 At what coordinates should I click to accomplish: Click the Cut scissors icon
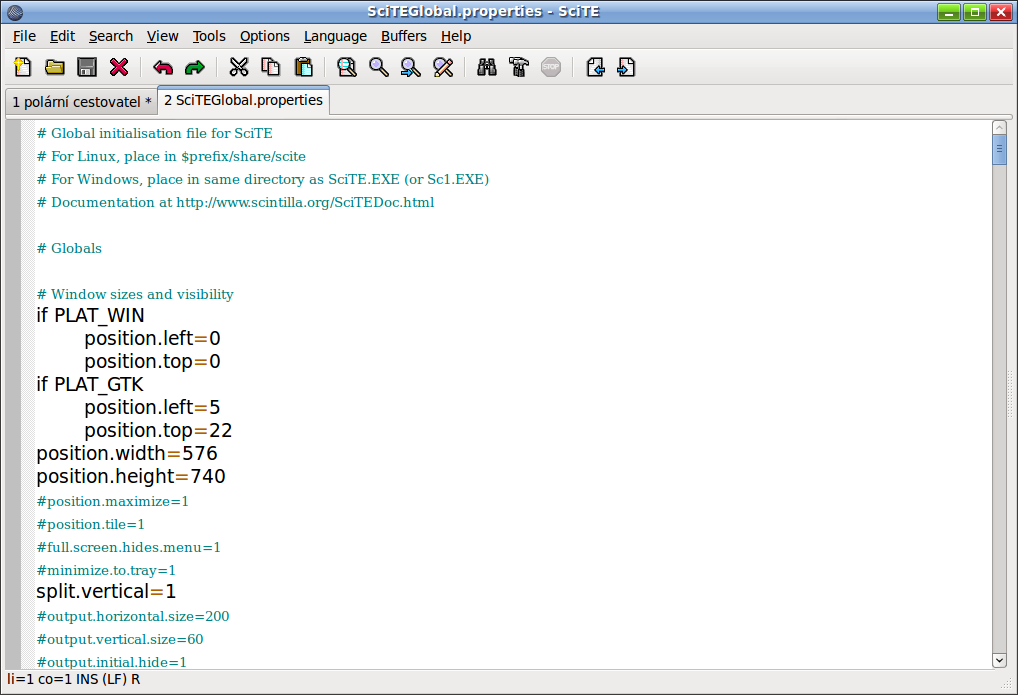239,67
